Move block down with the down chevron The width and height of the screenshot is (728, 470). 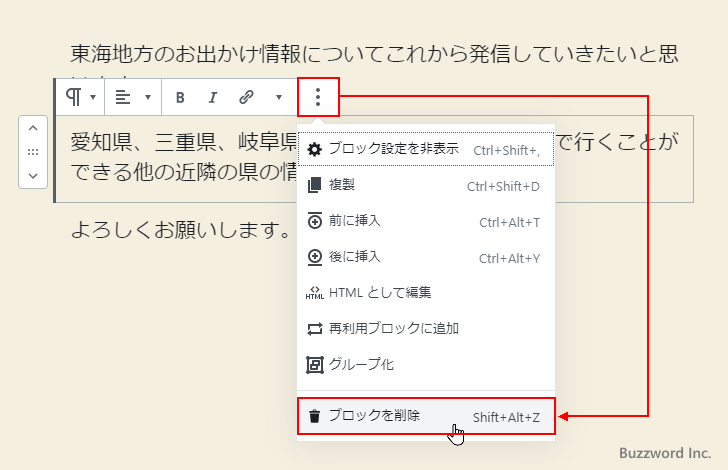click(33, 176)
